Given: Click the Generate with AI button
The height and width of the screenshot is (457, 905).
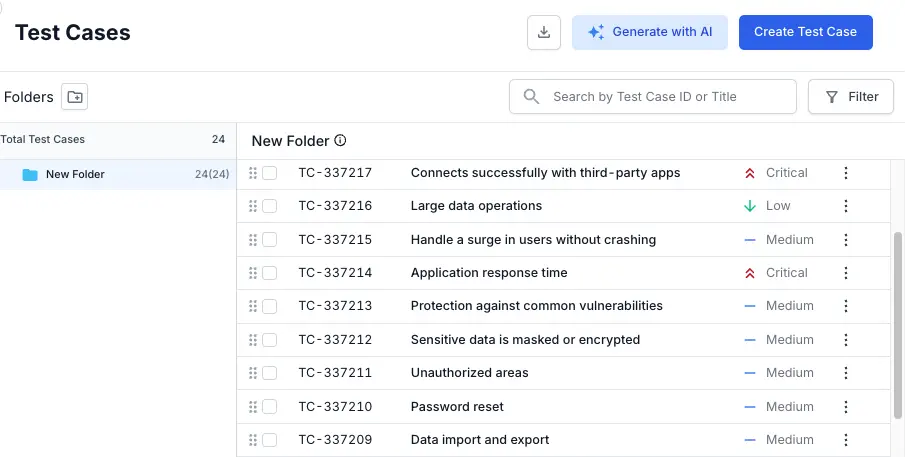Looking at the screenshot, I should (x=650, y=32).
